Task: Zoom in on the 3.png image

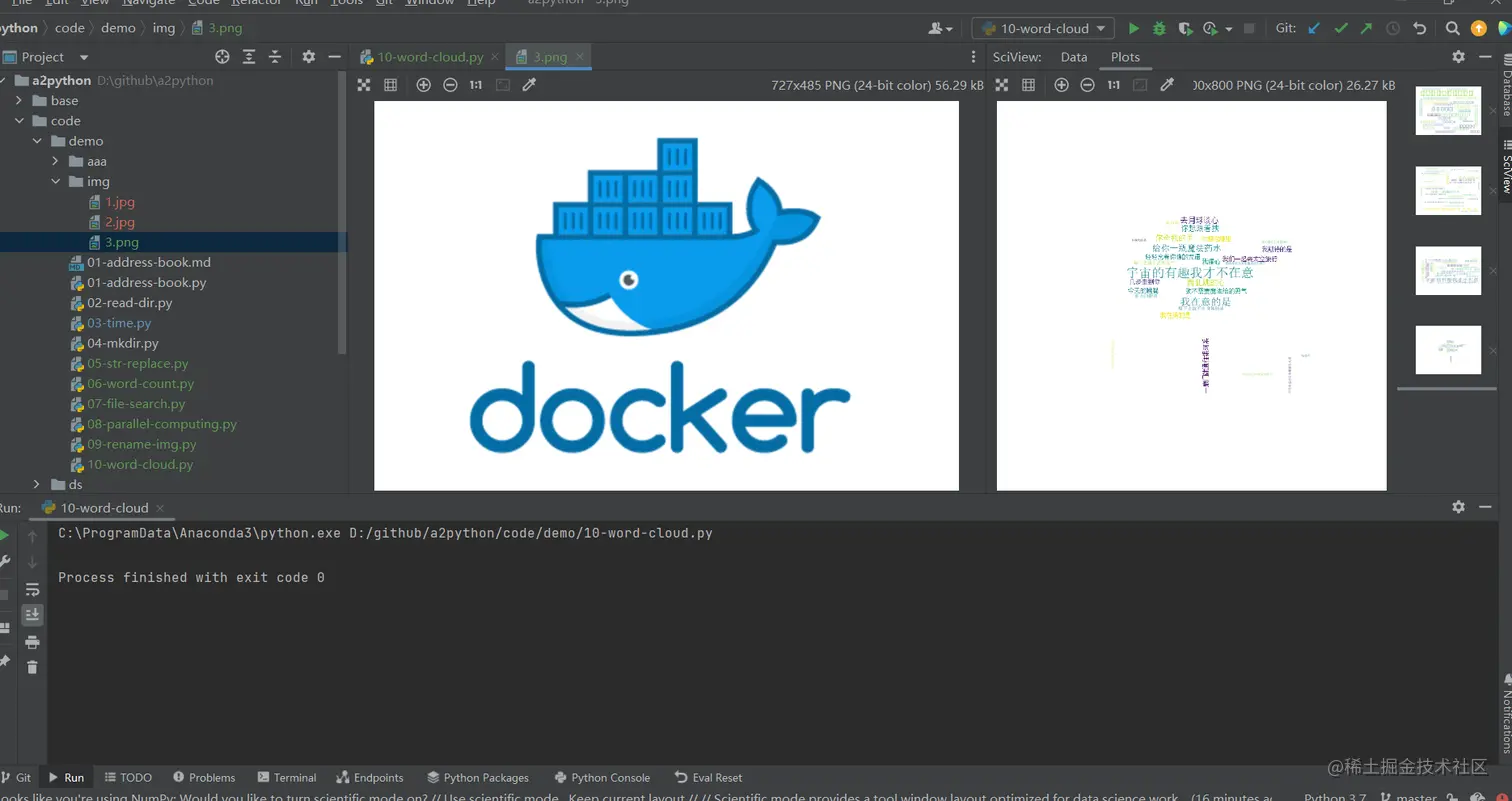Action: (424, 85)
